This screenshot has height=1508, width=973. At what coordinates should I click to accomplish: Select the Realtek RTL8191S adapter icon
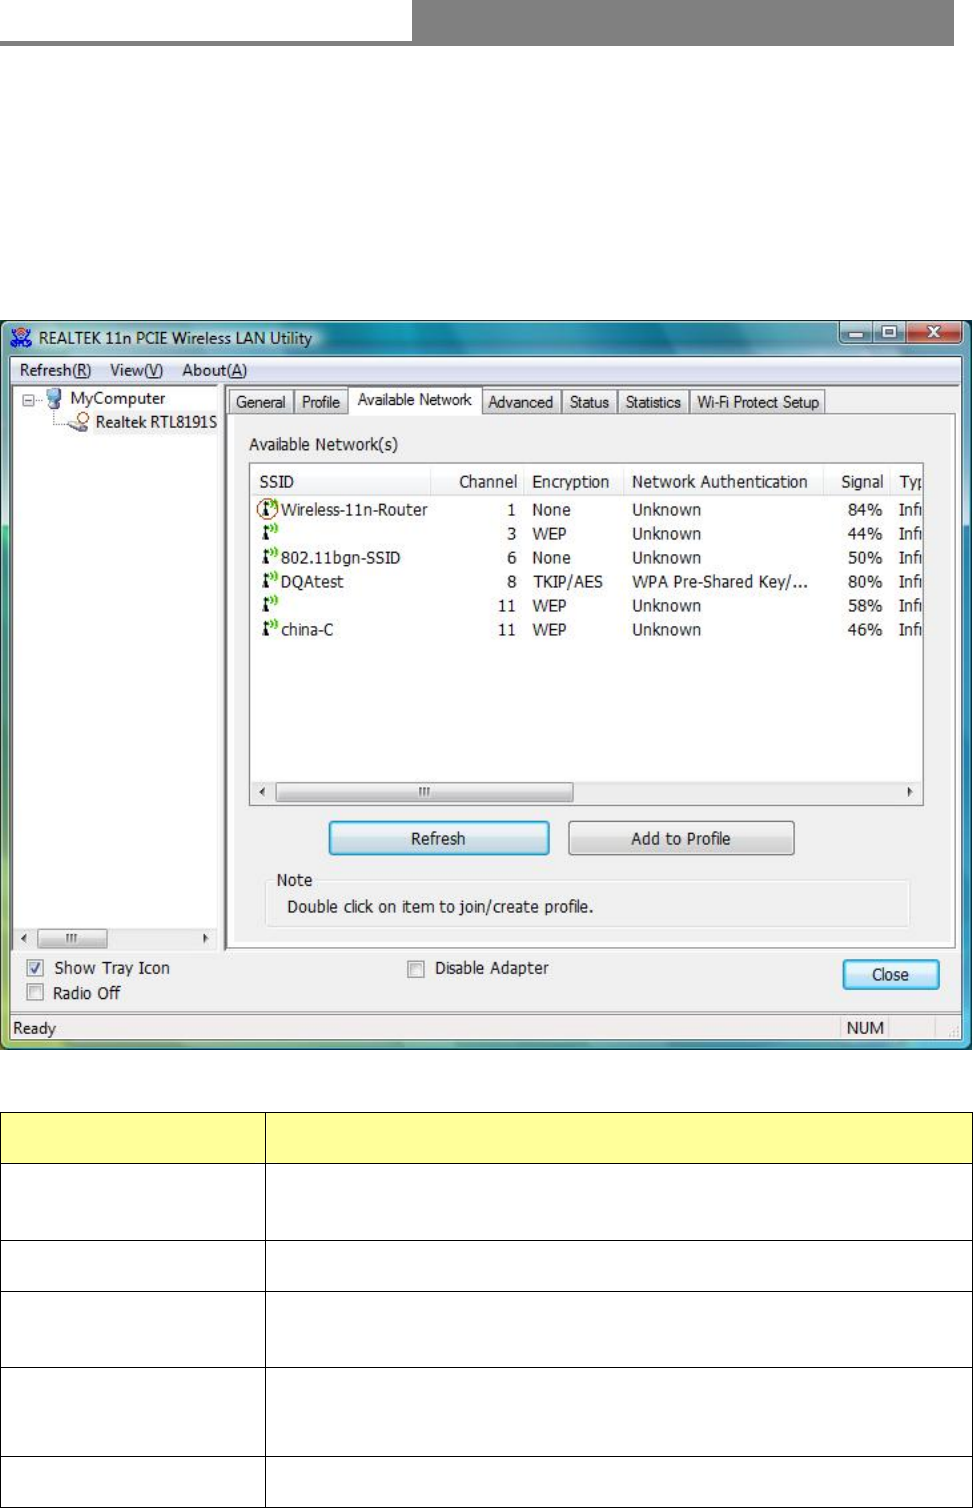[x=81, y=423]
